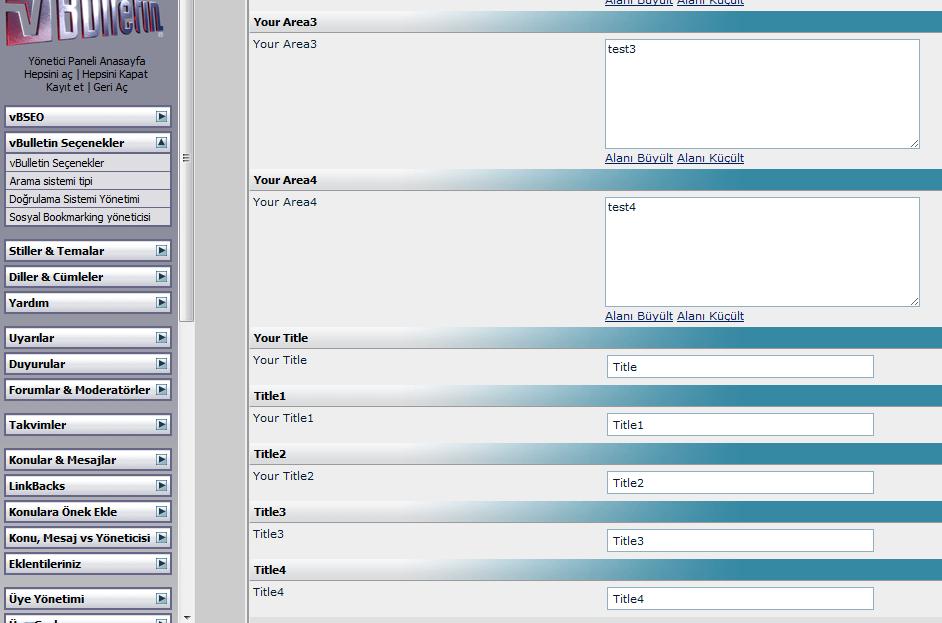Click the arrow icon beside Takvimler
Image resolution: width=942 pixels, height=623 pixels.
pyautogui.click(x=161, y=425)
